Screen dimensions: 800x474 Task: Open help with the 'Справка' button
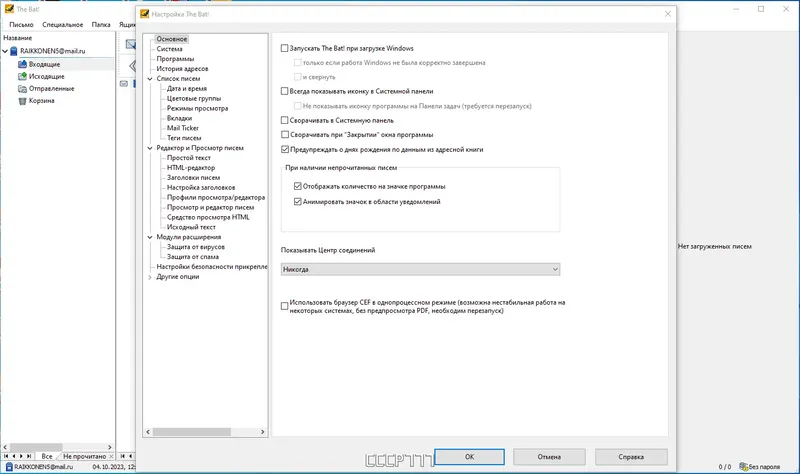(631, 457)
